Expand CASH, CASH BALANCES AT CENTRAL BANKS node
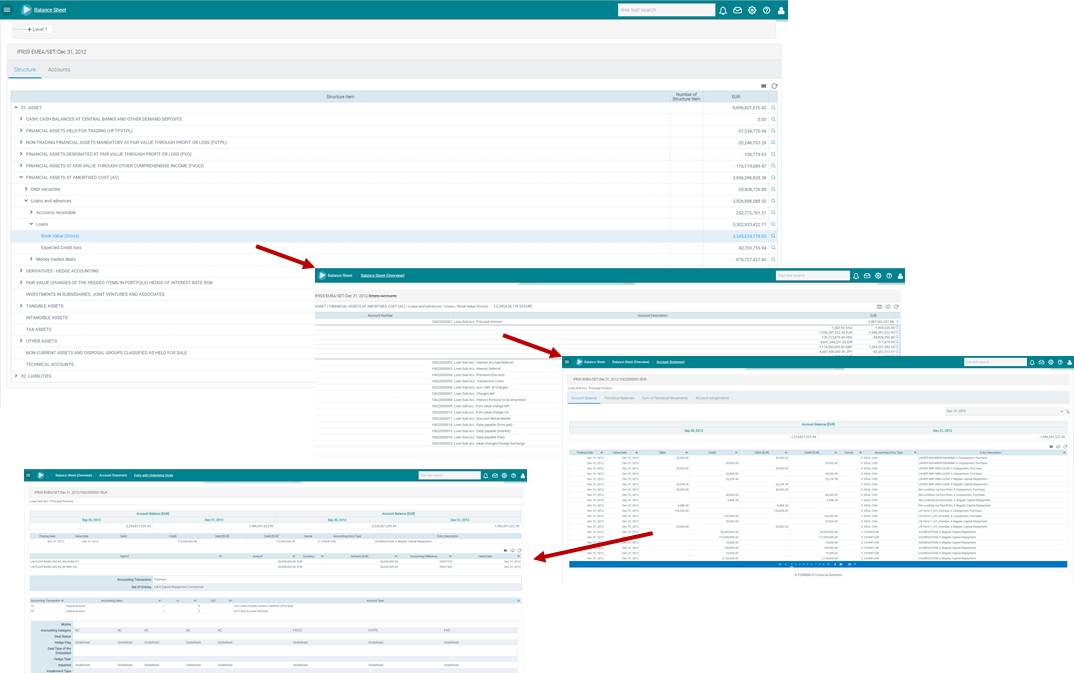Image resolution: width=1074 pixels, height=673 pixels. click(x=21, y=119)
